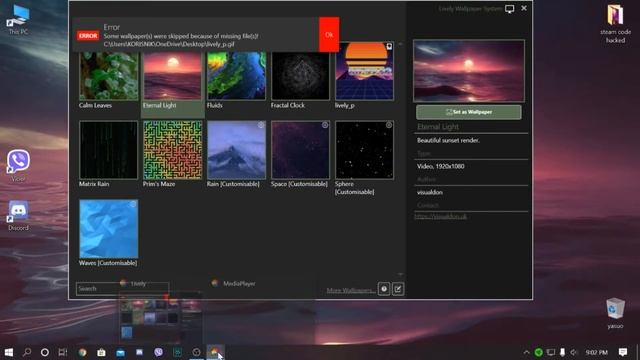The width and height of the screenshot is (640, 360).
Task: Show hidden tray icons chevron
Action: coord(527,352)
